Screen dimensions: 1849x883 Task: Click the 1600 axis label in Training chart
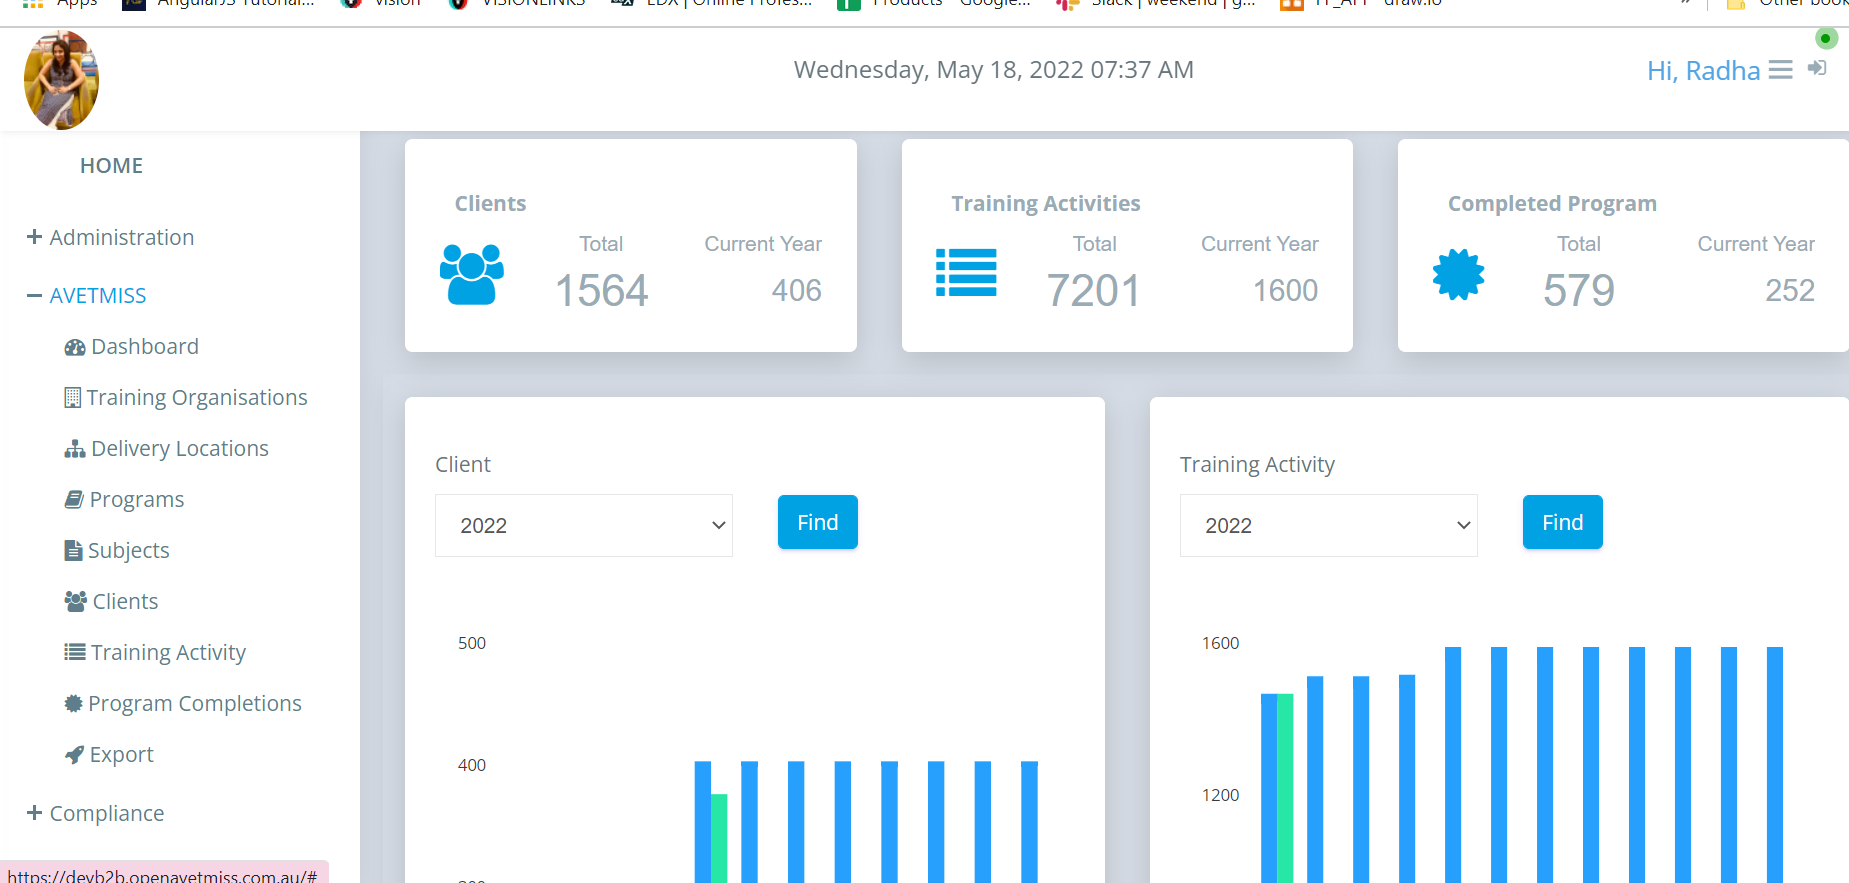pyautogui.click(x=1220, y=643)
